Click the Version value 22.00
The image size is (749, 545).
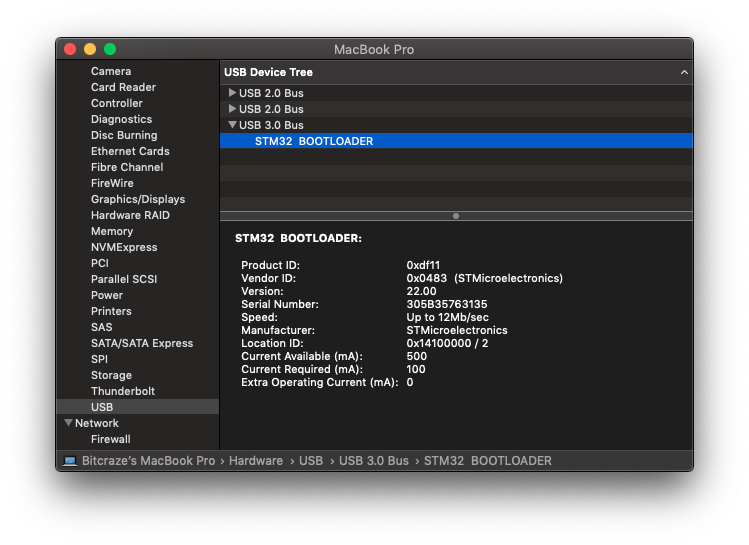click(421, 291)
